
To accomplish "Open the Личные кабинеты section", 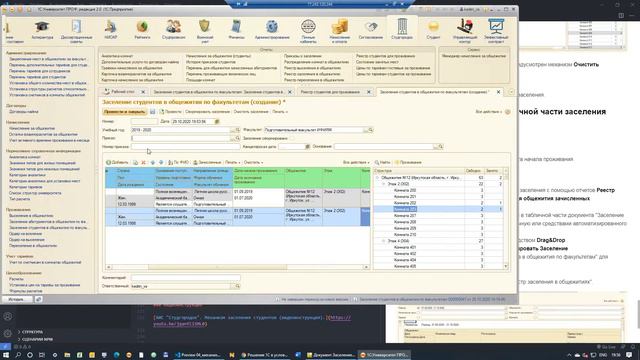I will tap(308, 31).
